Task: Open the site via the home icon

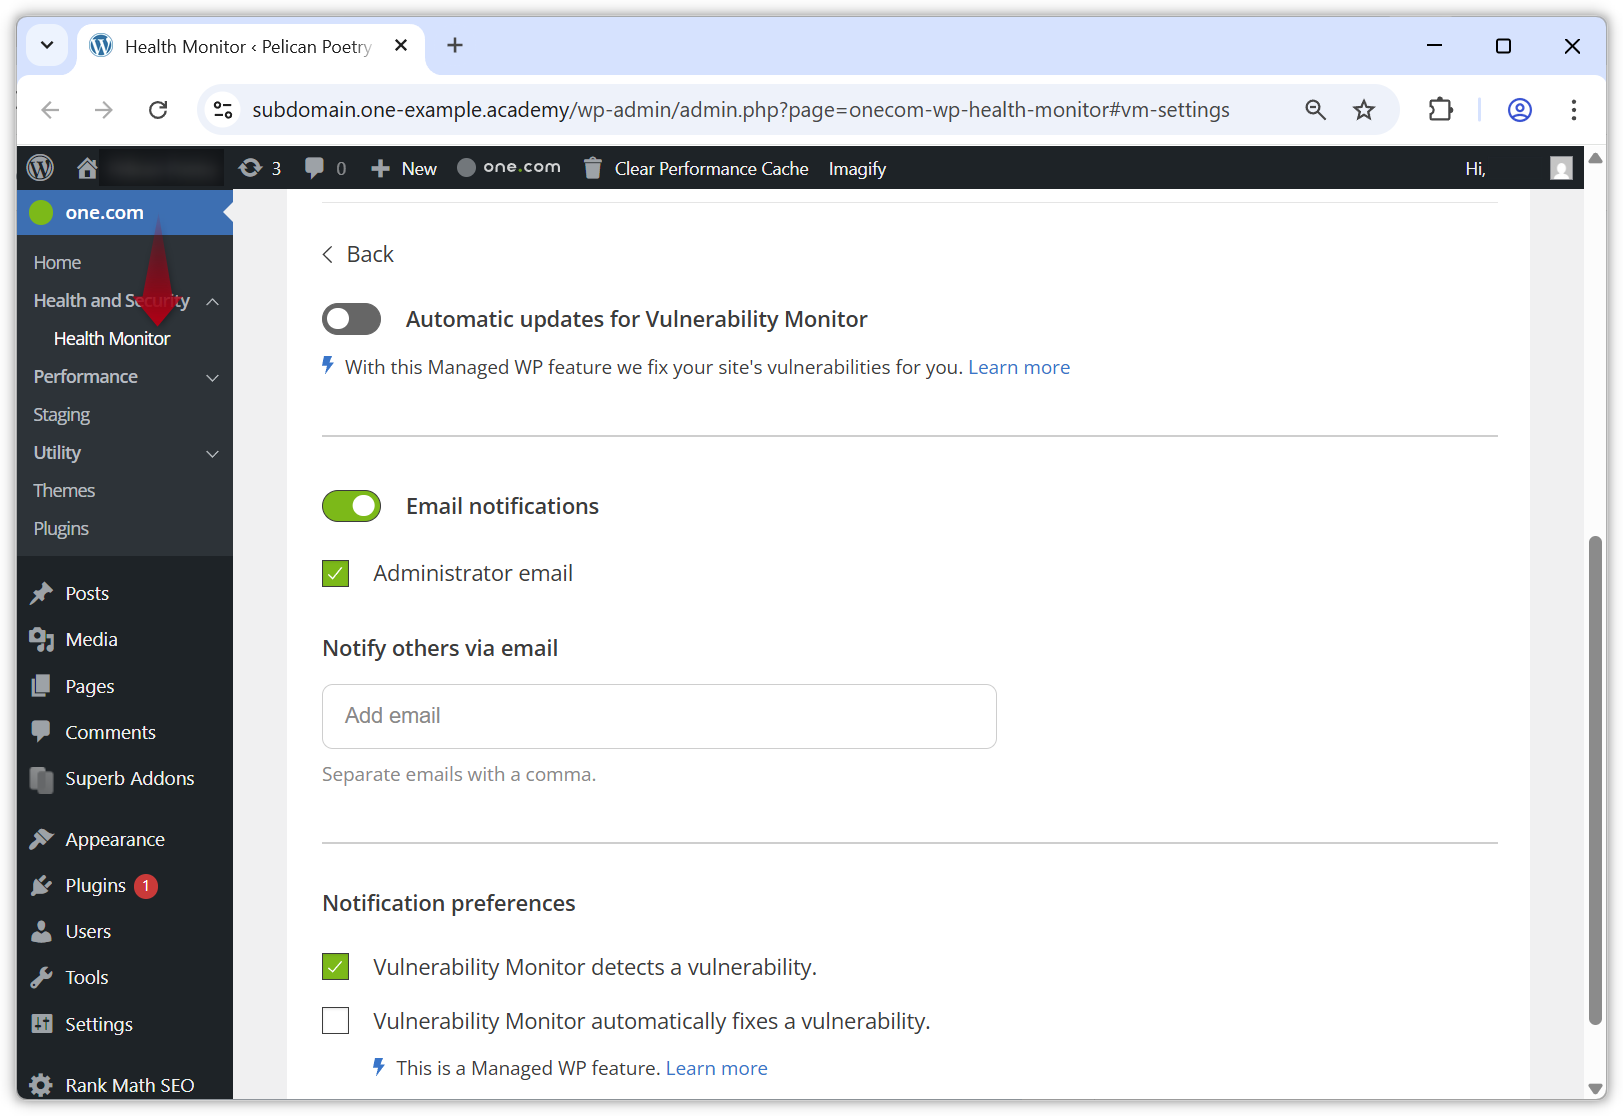Action: tap(87, 167)
